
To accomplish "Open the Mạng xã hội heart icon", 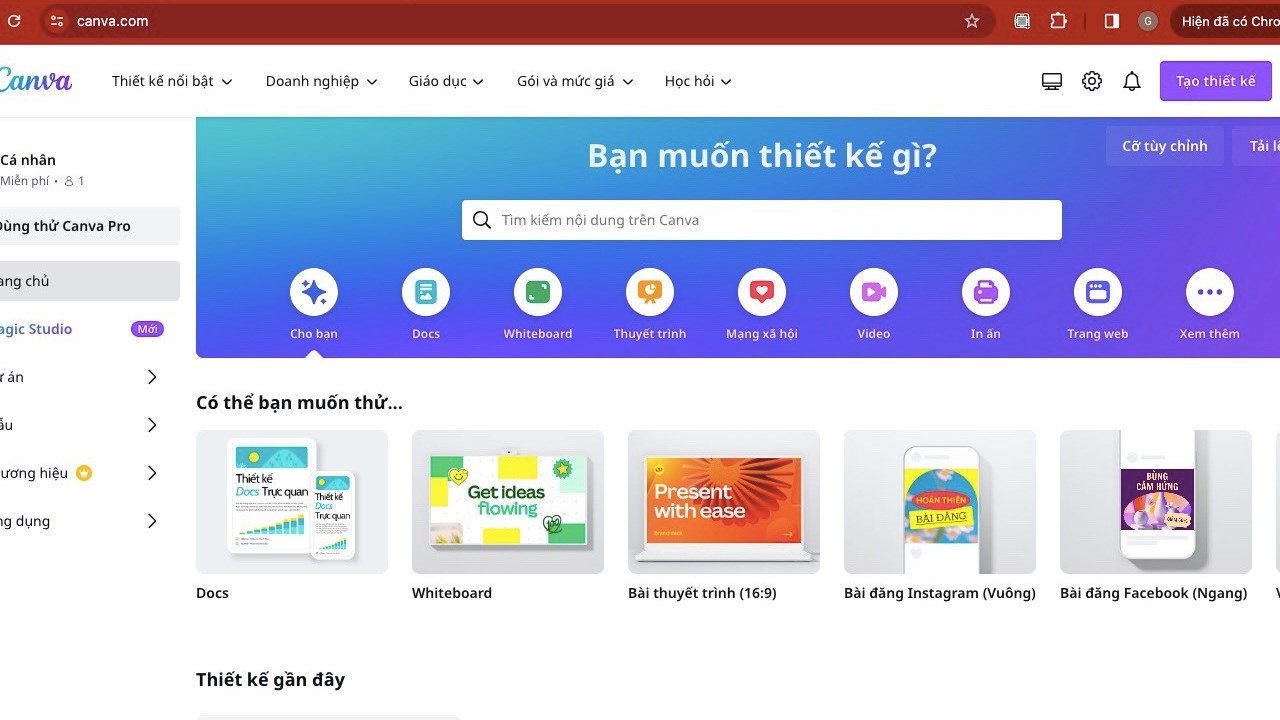I will tap(762, 292).
